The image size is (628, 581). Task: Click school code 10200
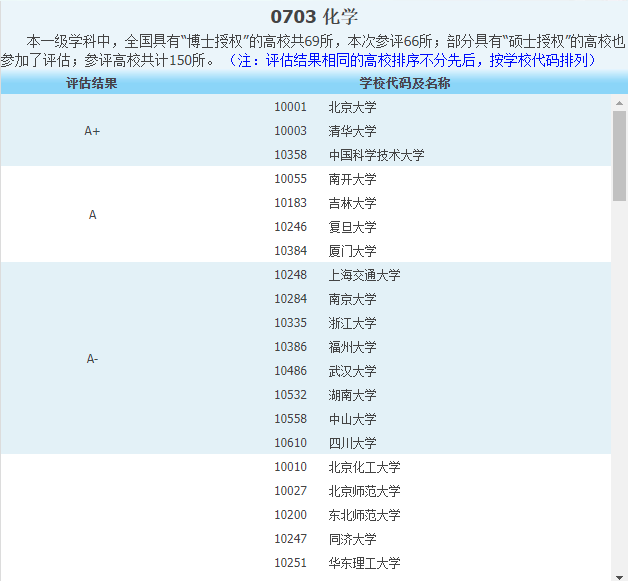tap(290, 515)
